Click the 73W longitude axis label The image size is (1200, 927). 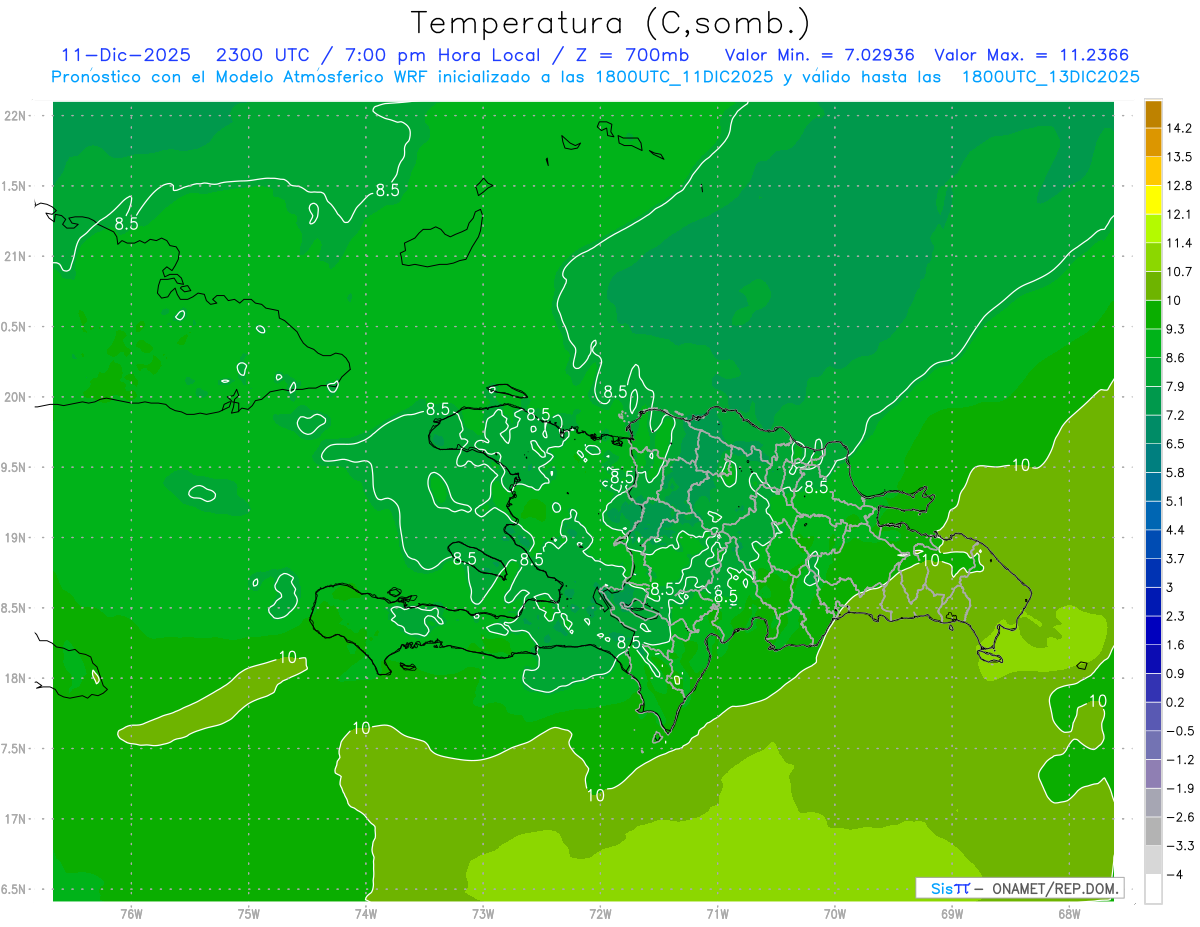(x=483, y=914)
